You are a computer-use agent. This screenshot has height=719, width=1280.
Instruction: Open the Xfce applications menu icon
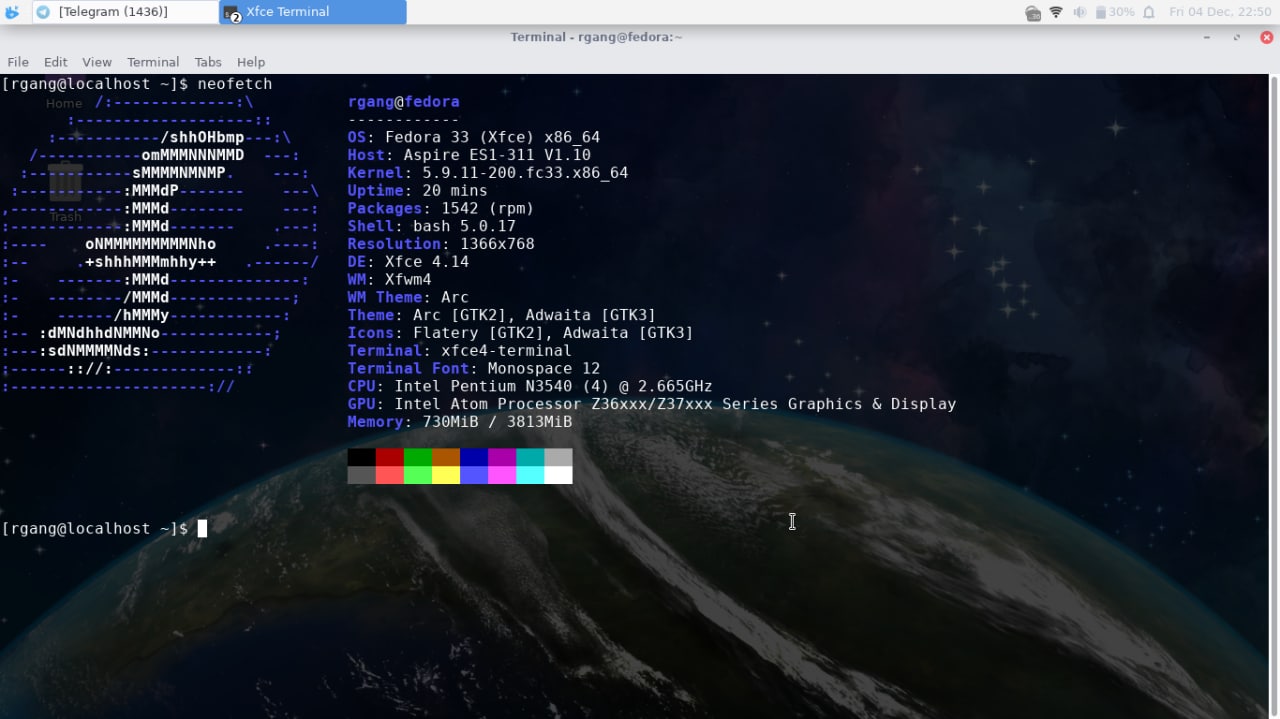(12, 12)
